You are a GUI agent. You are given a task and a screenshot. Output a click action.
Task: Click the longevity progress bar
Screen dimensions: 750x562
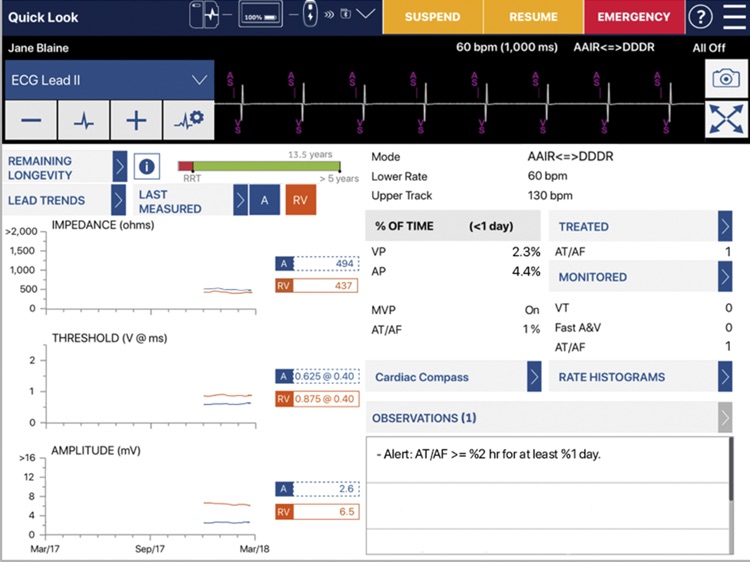259,166
